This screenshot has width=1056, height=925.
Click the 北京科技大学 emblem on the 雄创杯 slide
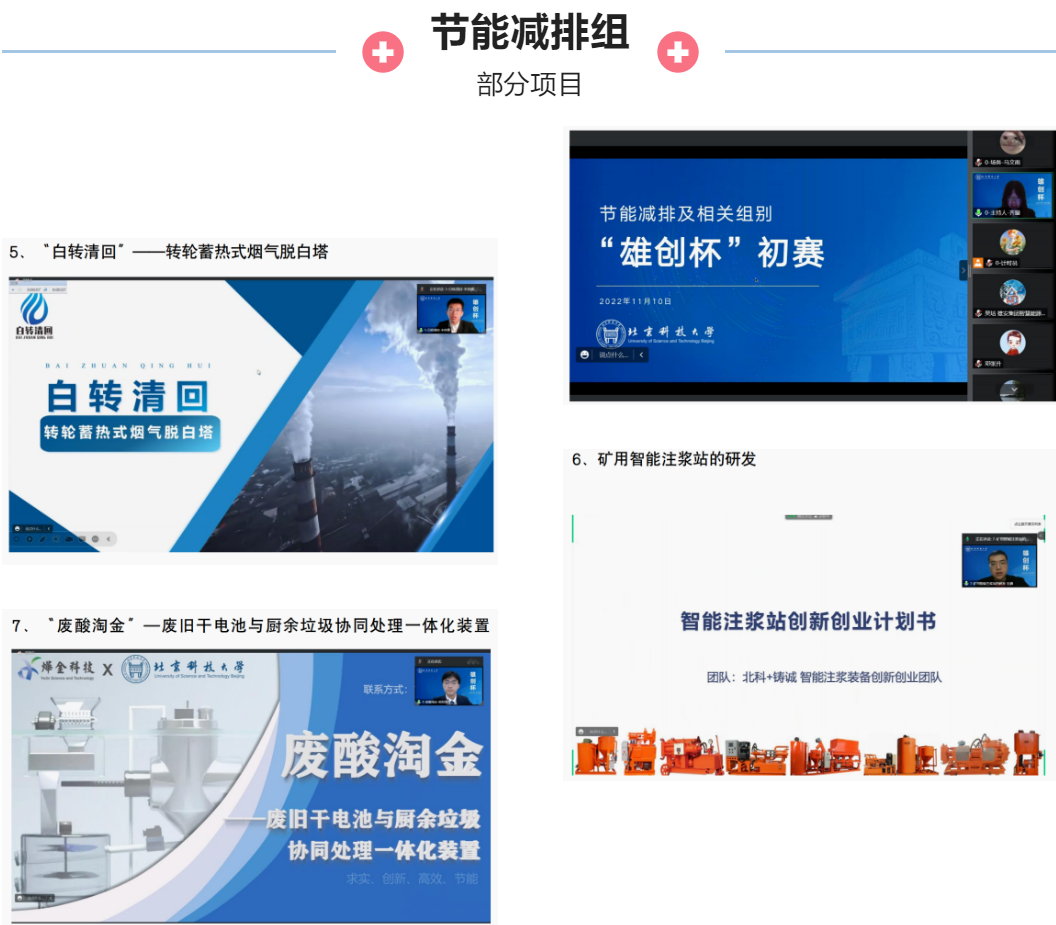coord(611,334)
